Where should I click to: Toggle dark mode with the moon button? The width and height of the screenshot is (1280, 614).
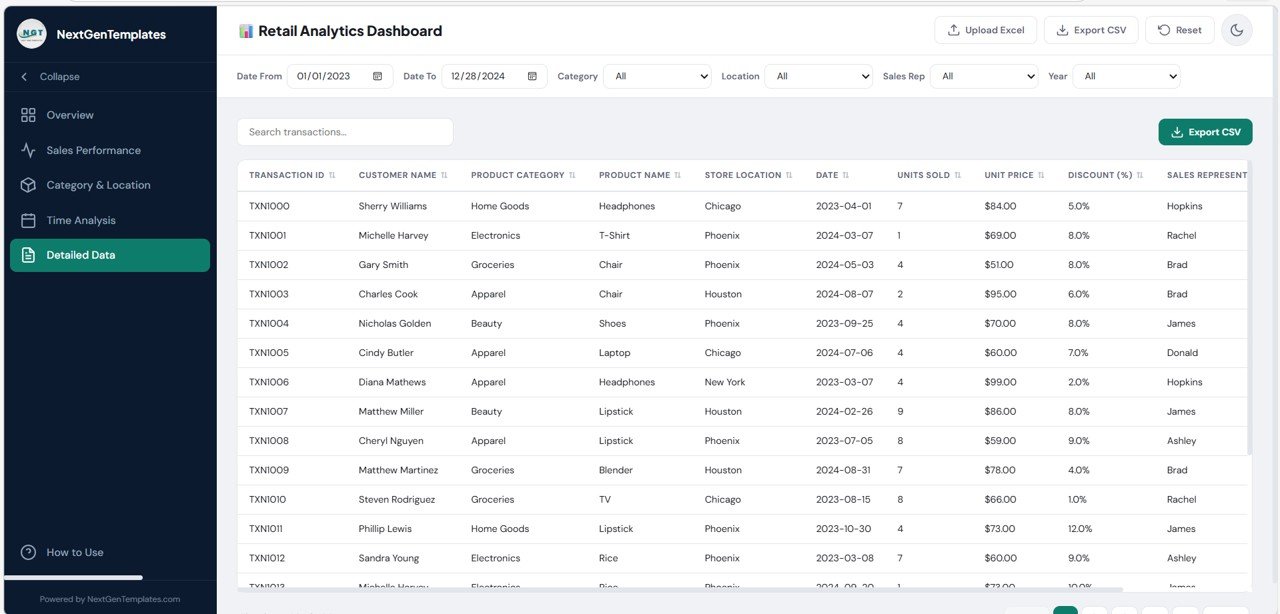point(1237,29)
